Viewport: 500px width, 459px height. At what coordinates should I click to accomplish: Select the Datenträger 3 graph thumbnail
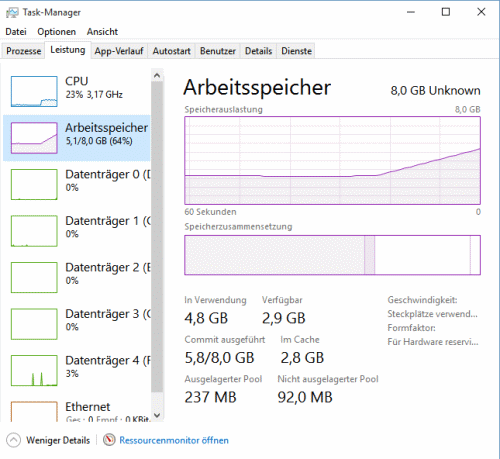pyautogui.click(x=34, y=324)
